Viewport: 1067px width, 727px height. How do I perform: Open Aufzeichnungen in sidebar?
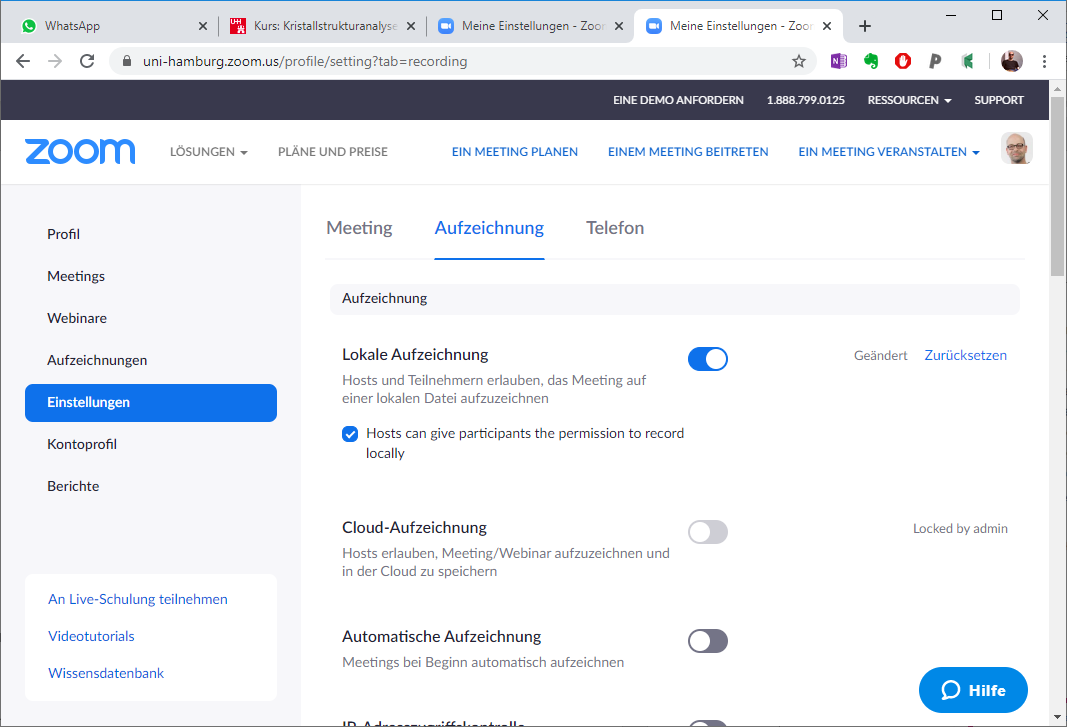97,360
